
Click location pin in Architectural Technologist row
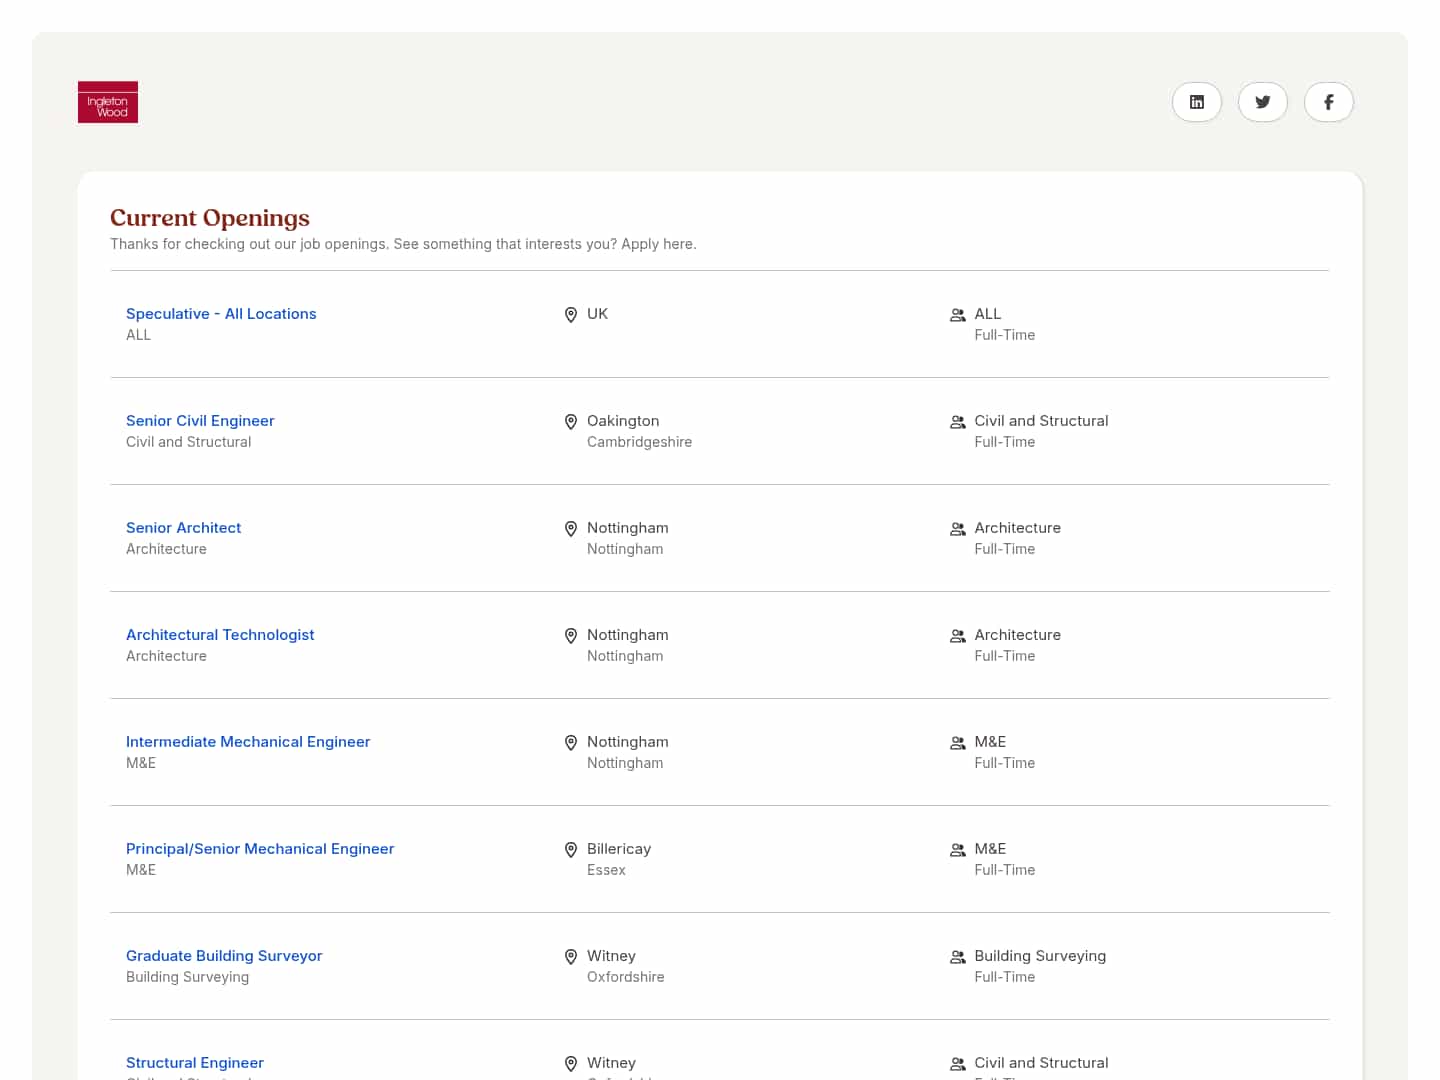coord(571,636)
